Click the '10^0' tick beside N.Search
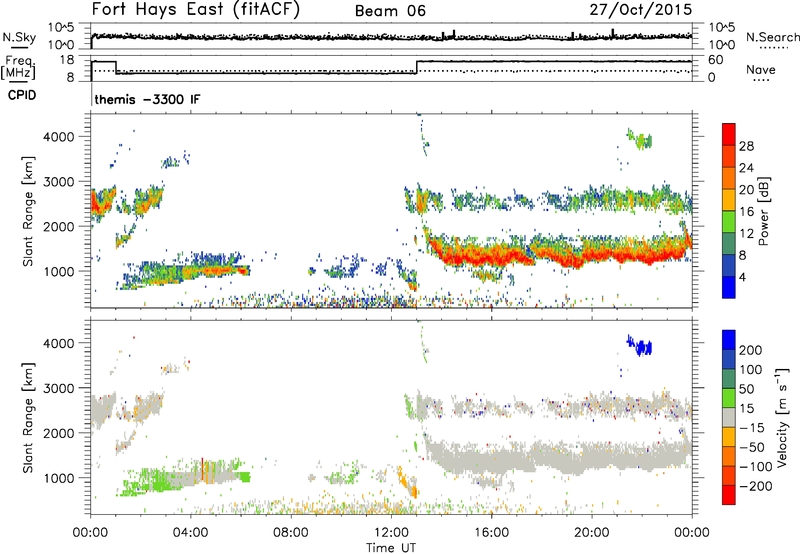The width and height of the screenshot is (800, 554). (x=721, y=45)
